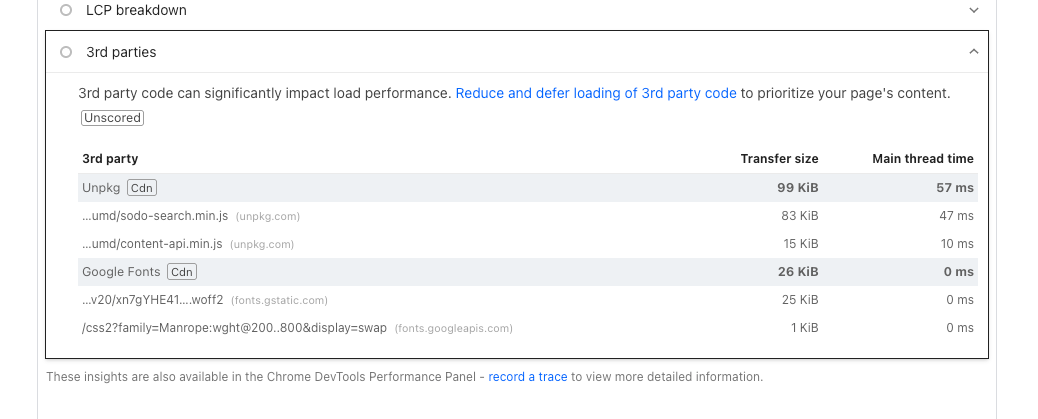Click the 3rd parties section title
The height and width of the screenshot is (419, 1038).
(121, 52)
